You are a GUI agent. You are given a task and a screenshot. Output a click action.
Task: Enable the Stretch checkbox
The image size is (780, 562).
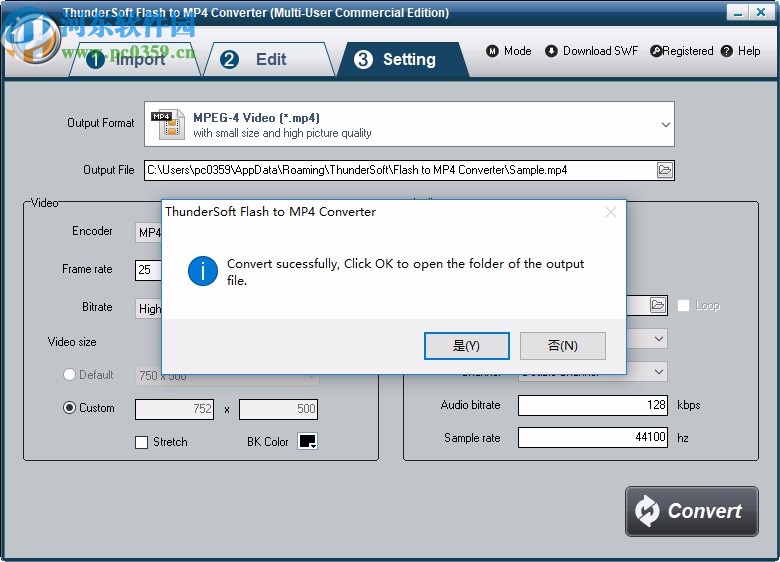(x=141, y=442)
